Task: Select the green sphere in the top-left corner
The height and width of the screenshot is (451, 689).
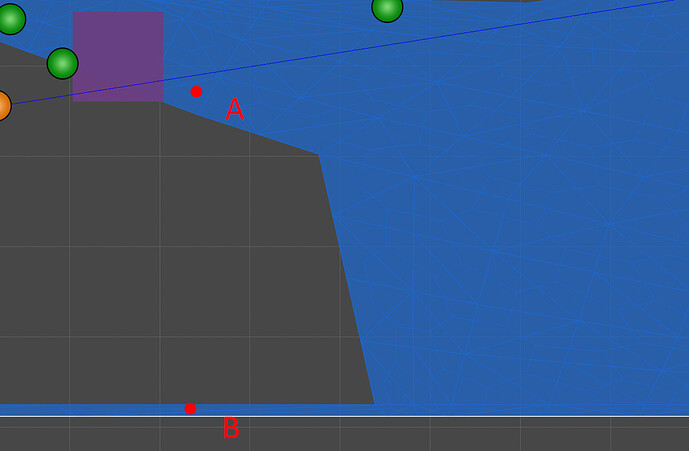Action: tap(11, 19)
